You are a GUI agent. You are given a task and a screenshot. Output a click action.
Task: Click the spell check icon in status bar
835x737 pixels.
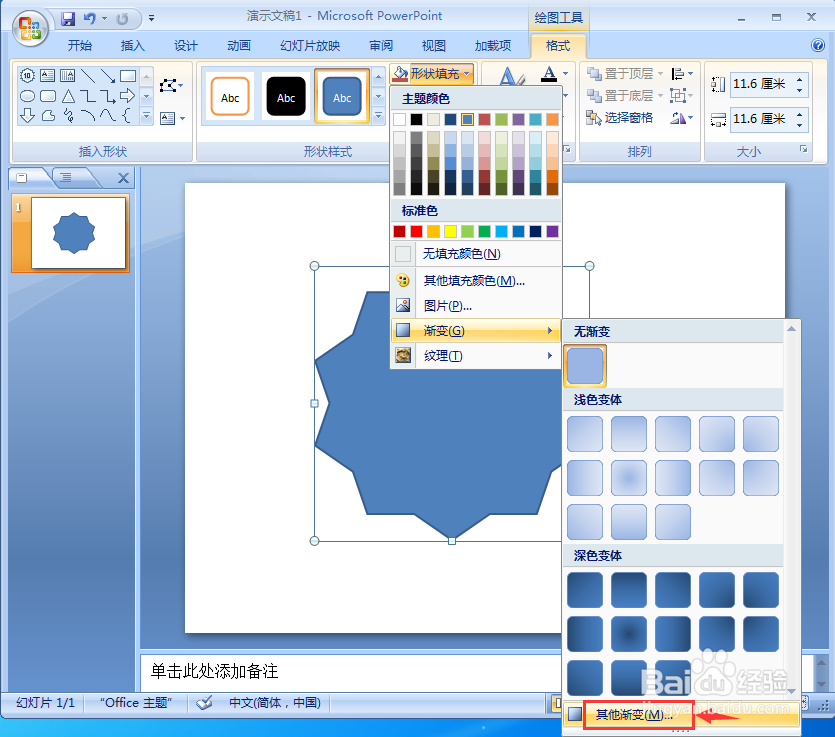[204, 703]
